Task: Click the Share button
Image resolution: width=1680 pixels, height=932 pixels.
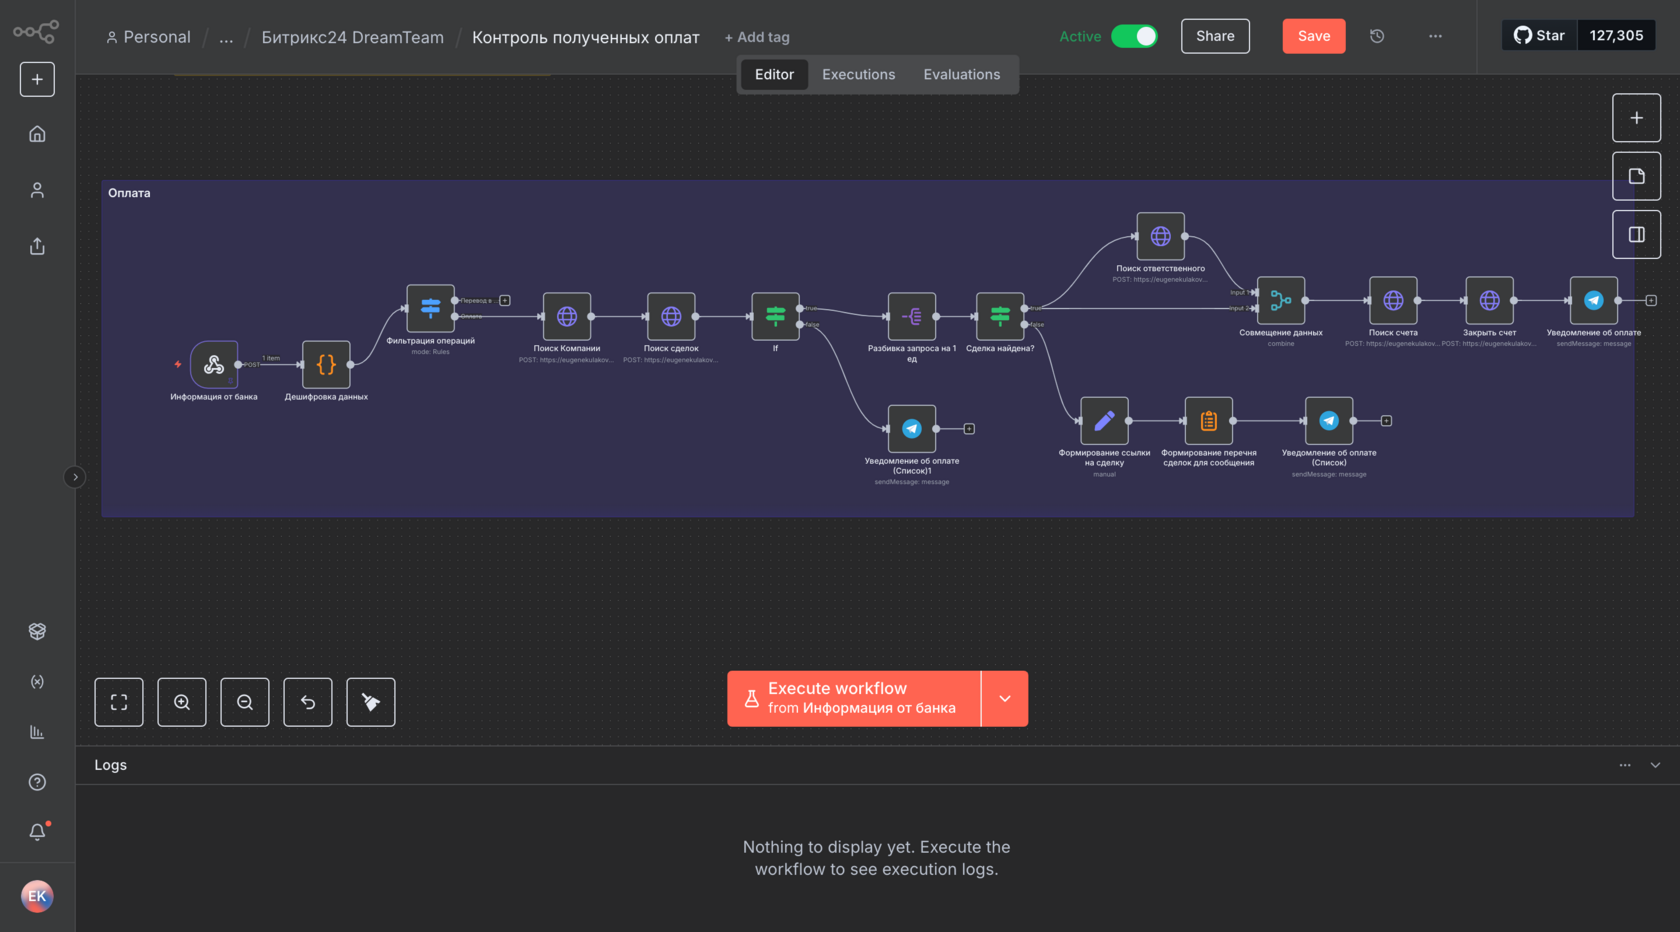Action: [x=1215, y=36]
